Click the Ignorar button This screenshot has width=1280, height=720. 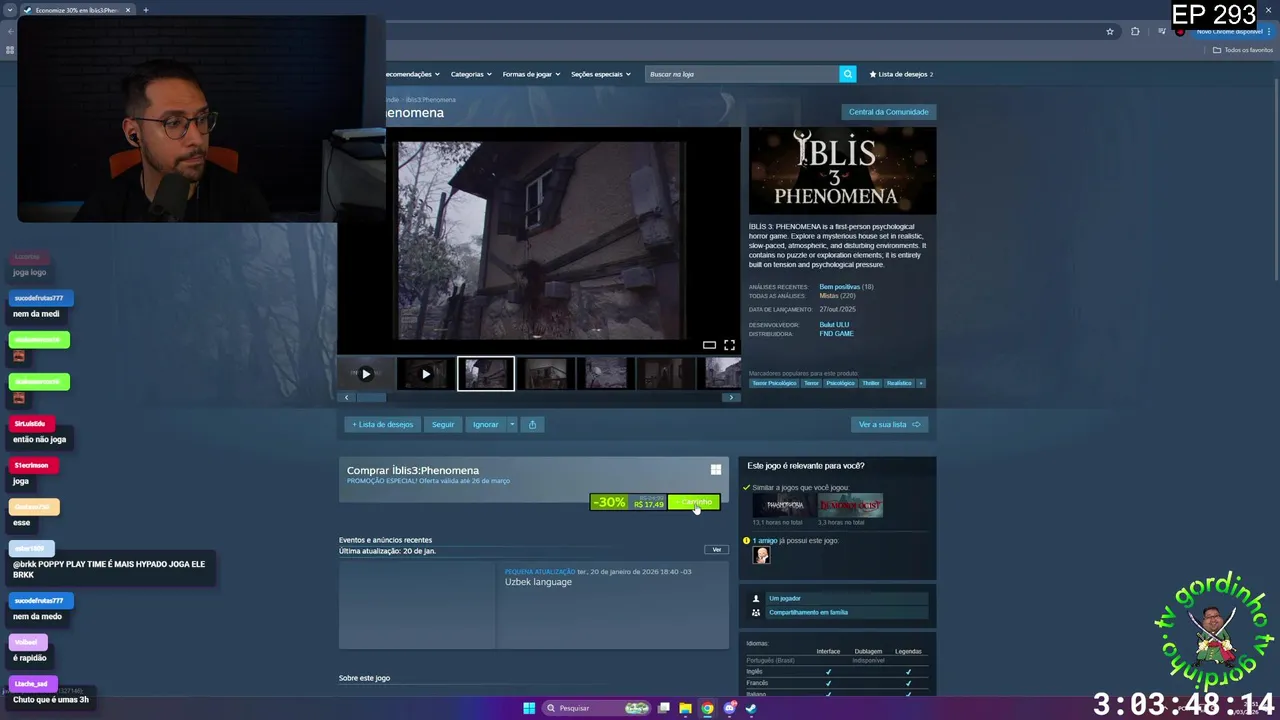tap(486, 424)
